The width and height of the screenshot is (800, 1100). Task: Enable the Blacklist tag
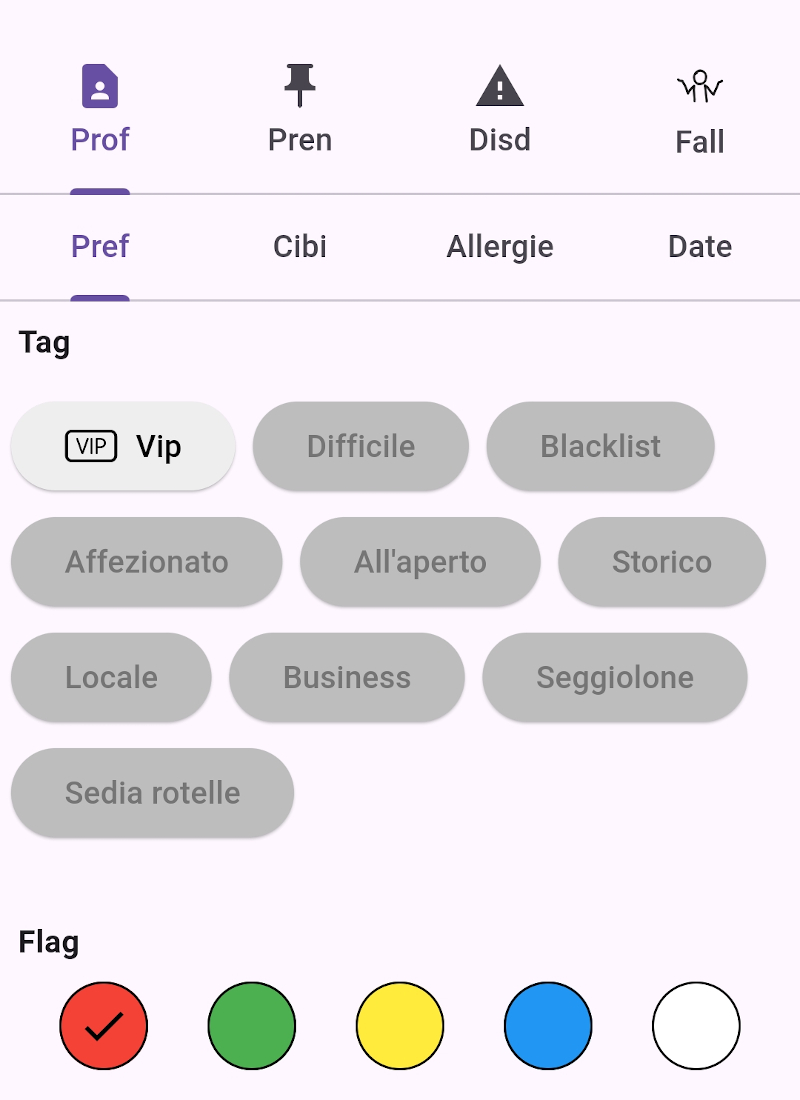click(x=601, y=446)
